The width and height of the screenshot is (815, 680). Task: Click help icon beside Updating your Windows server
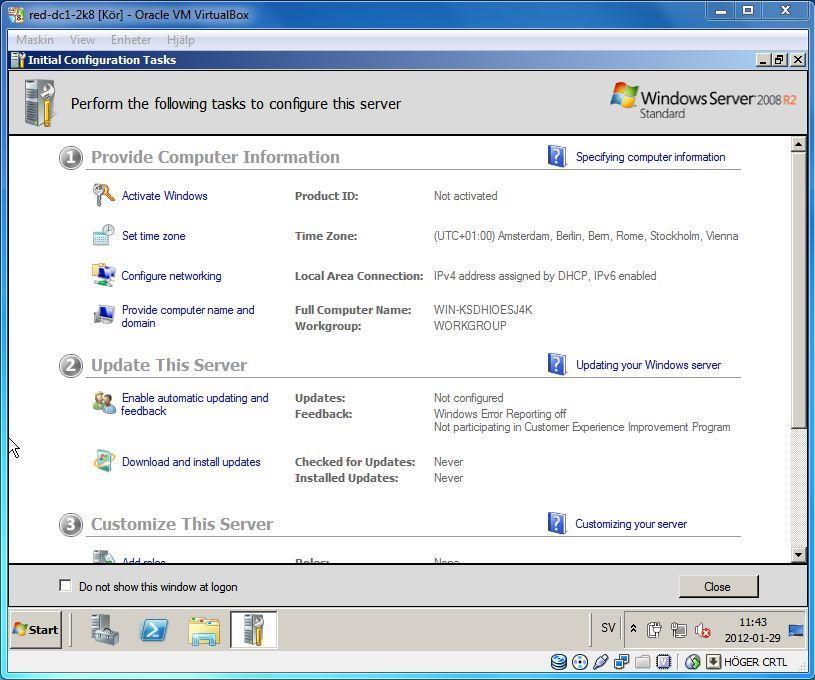click(x=557, y=364)
